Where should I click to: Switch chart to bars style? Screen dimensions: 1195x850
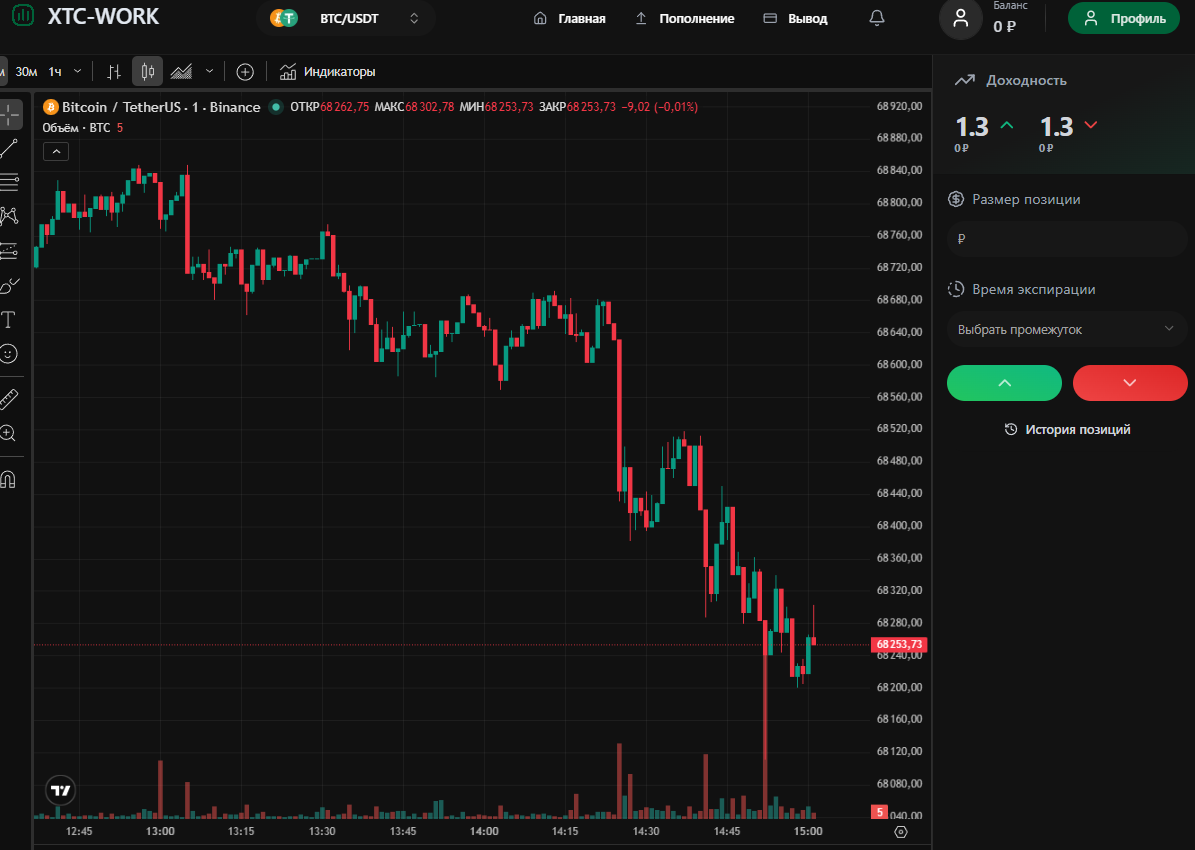(114, 71)
